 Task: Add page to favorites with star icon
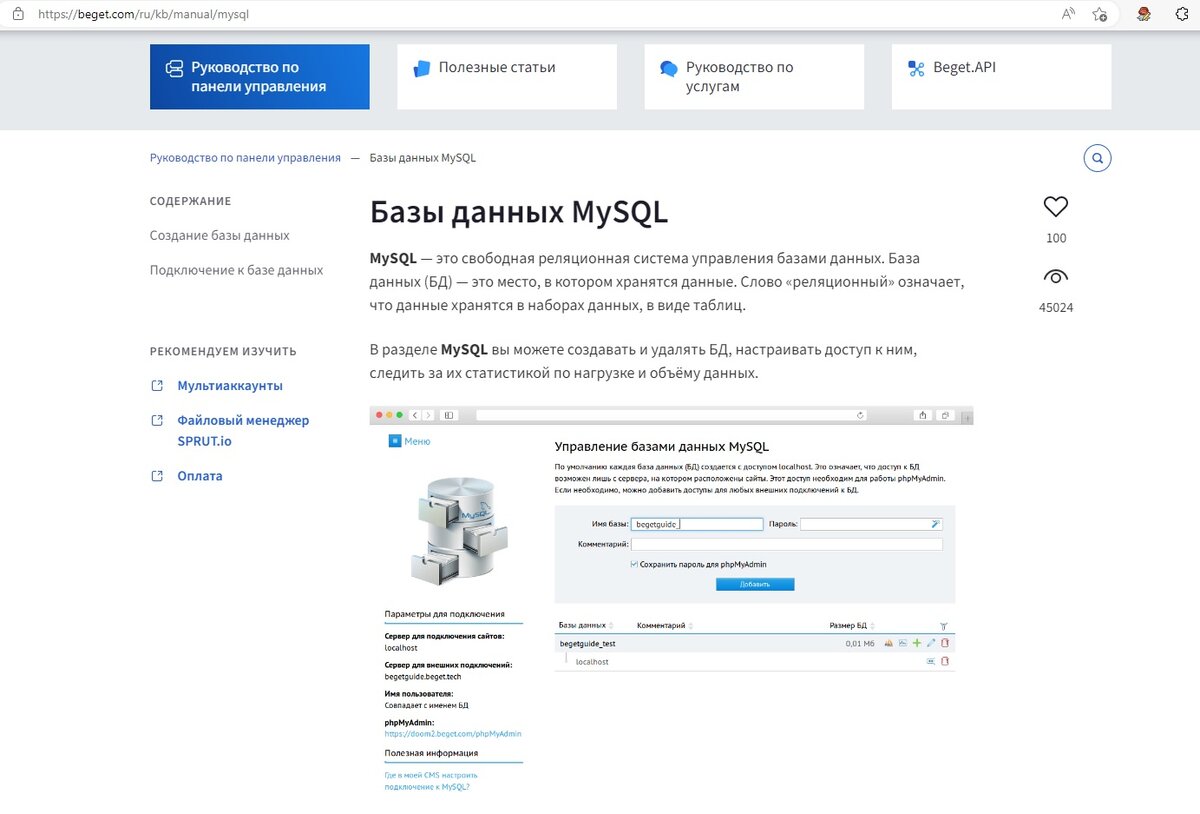click(x=1100, y=14)
